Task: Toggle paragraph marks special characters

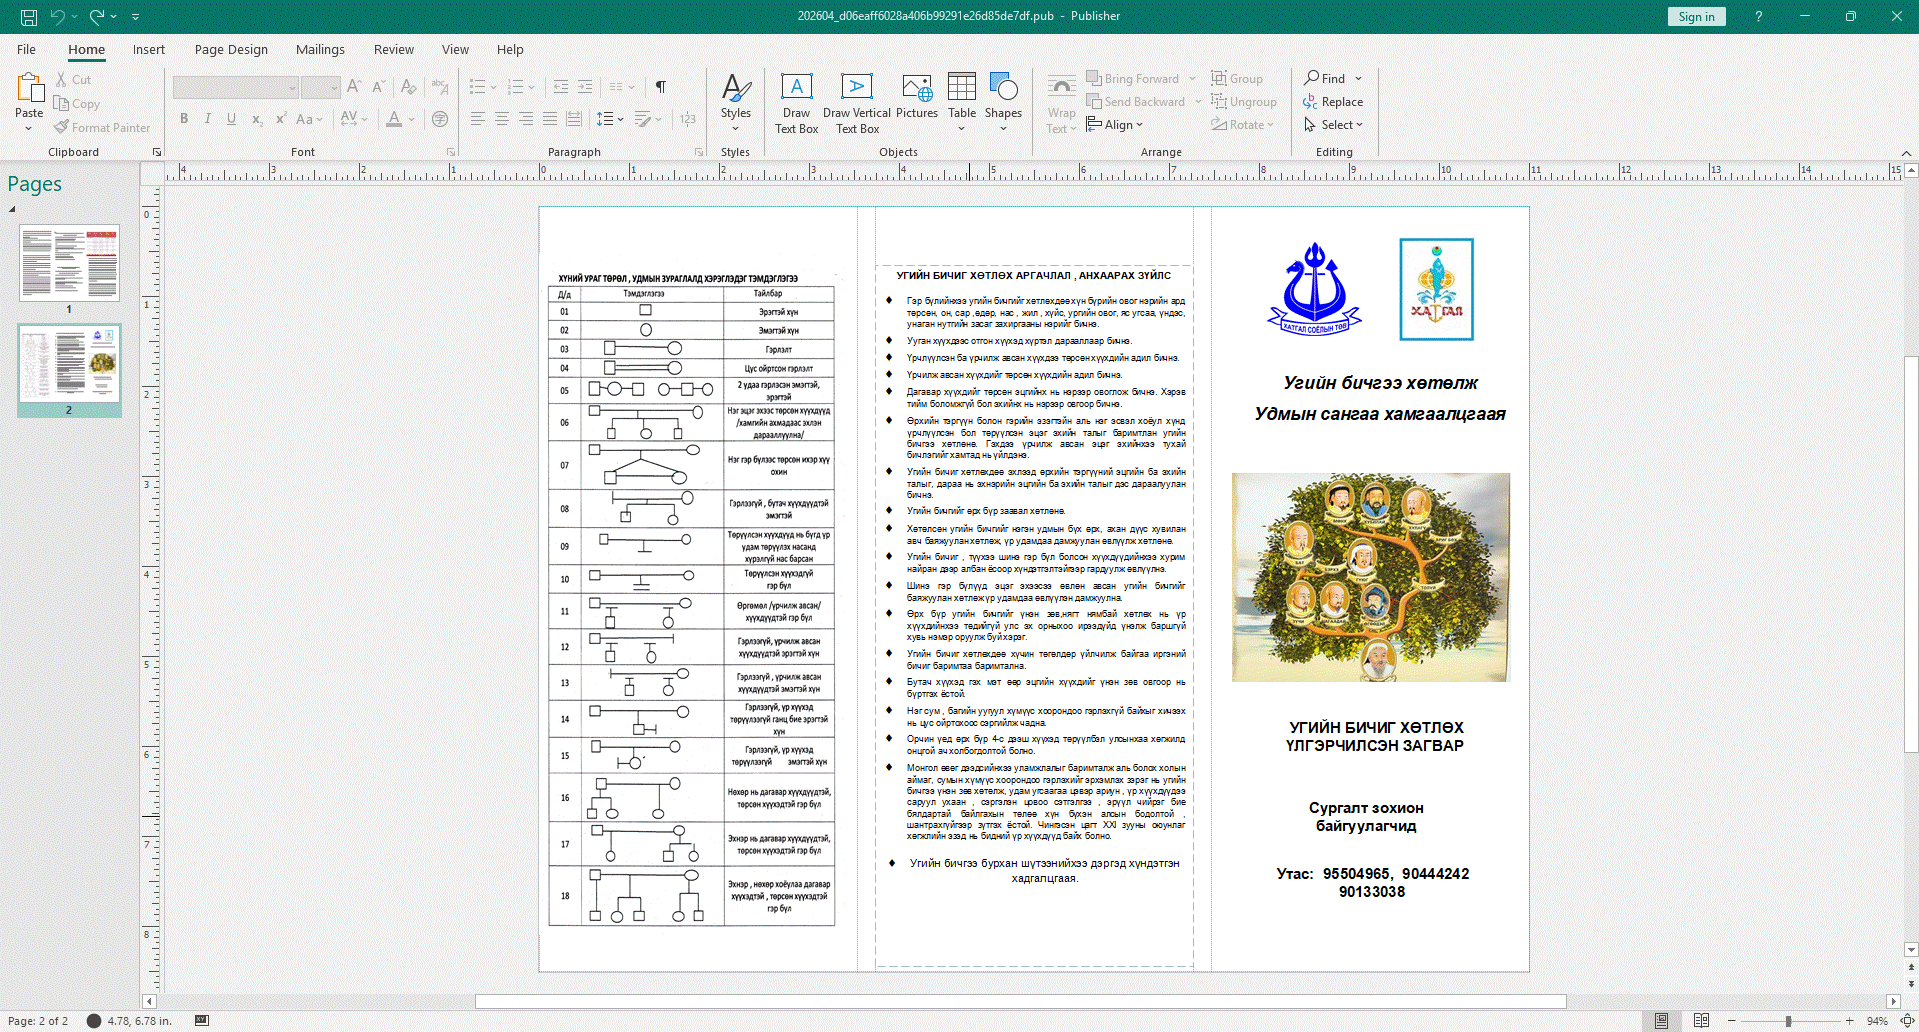Action: click(661, 87)
